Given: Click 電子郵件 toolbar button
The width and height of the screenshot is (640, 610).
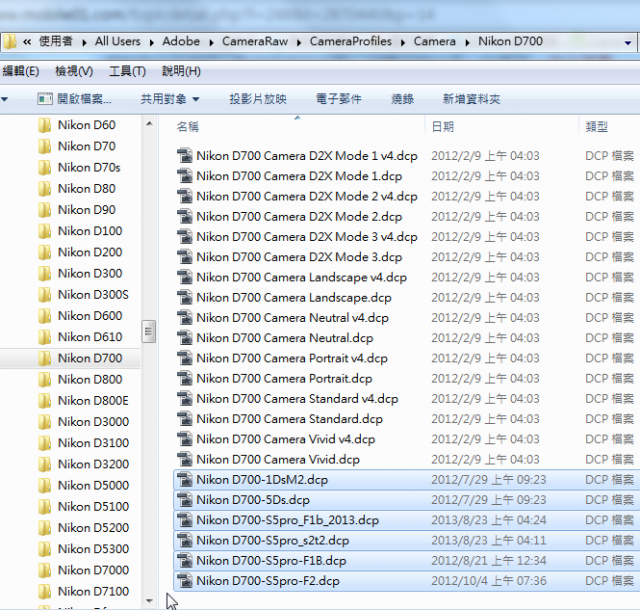Looking at the screenshot, I should point(339,99).
